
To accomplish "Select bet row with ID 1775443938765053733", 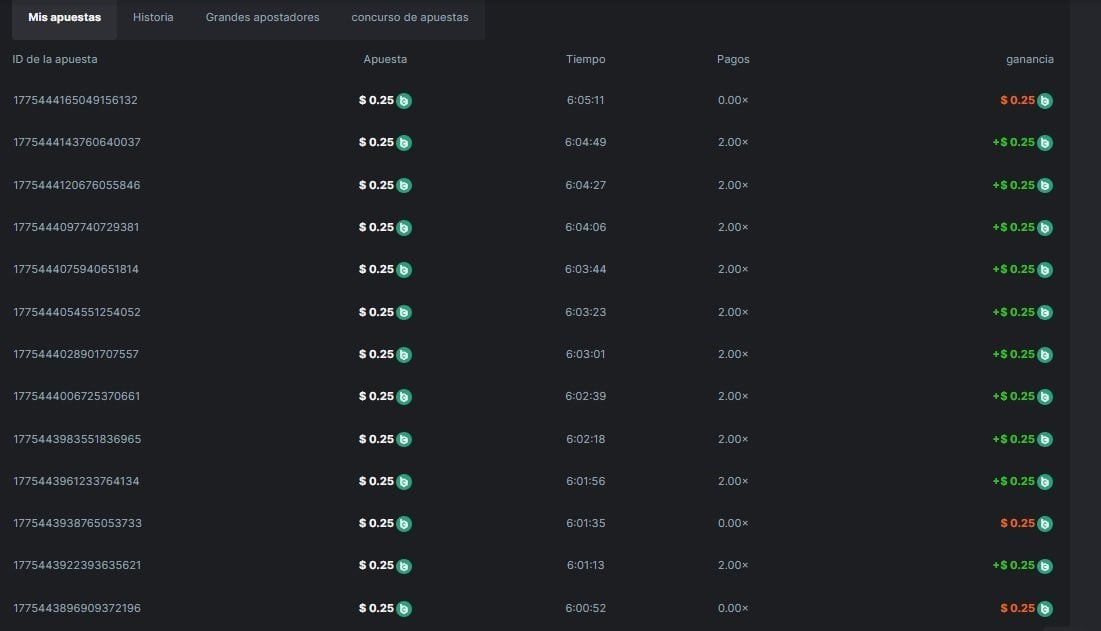I will (x=77, y=523).
